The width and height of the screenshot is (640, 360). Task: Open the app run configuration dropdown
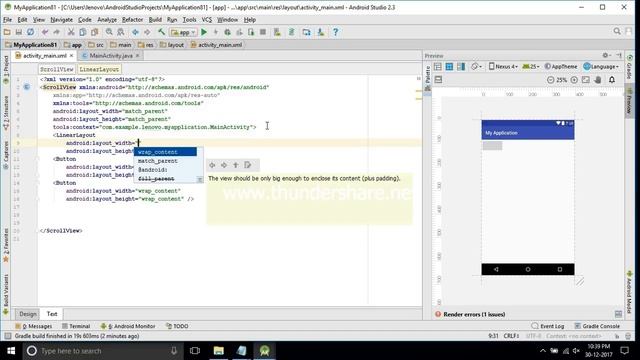click(x=184, y=32)
